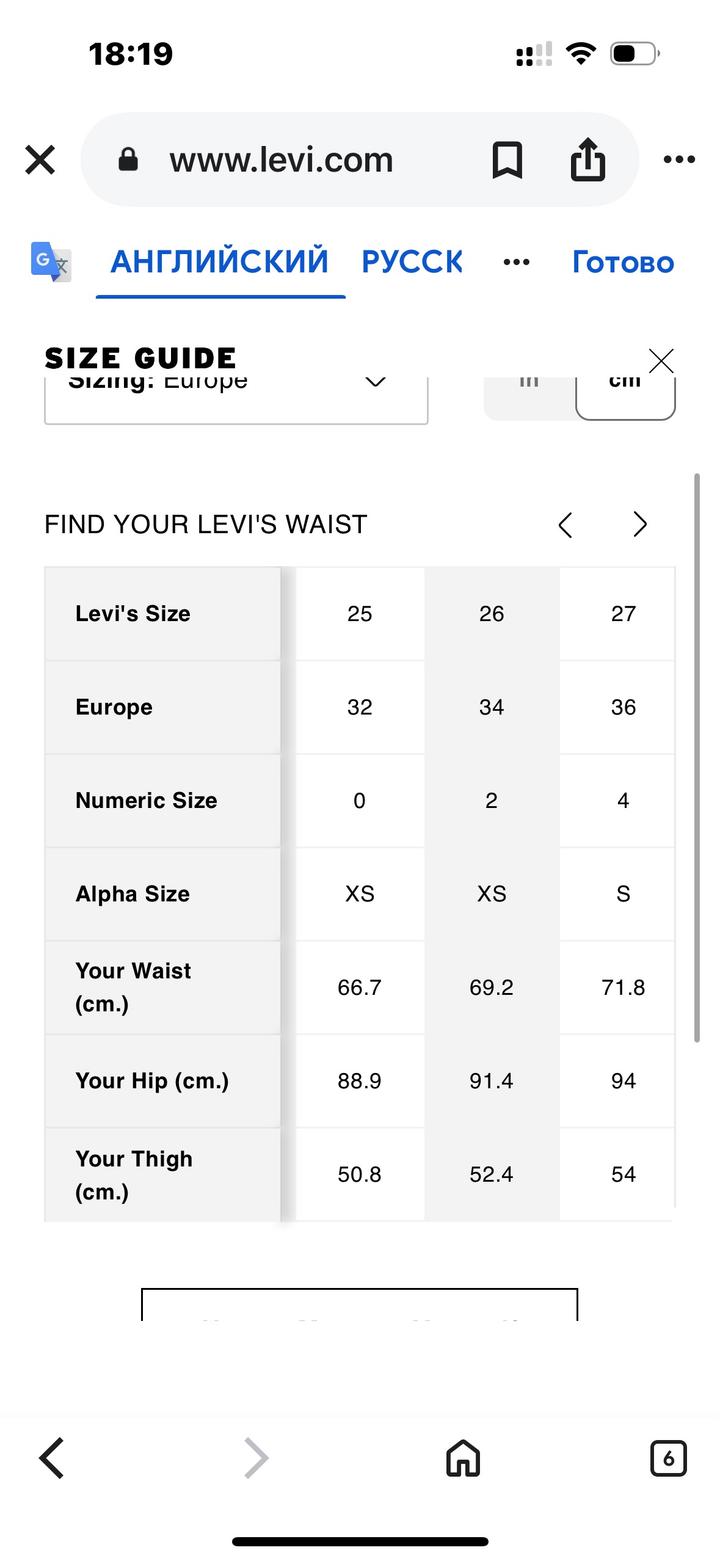This screenshot has width=720, height=1561.
Task: Tap the size guide vertical scrollbar
Action: tap(697, 758)
